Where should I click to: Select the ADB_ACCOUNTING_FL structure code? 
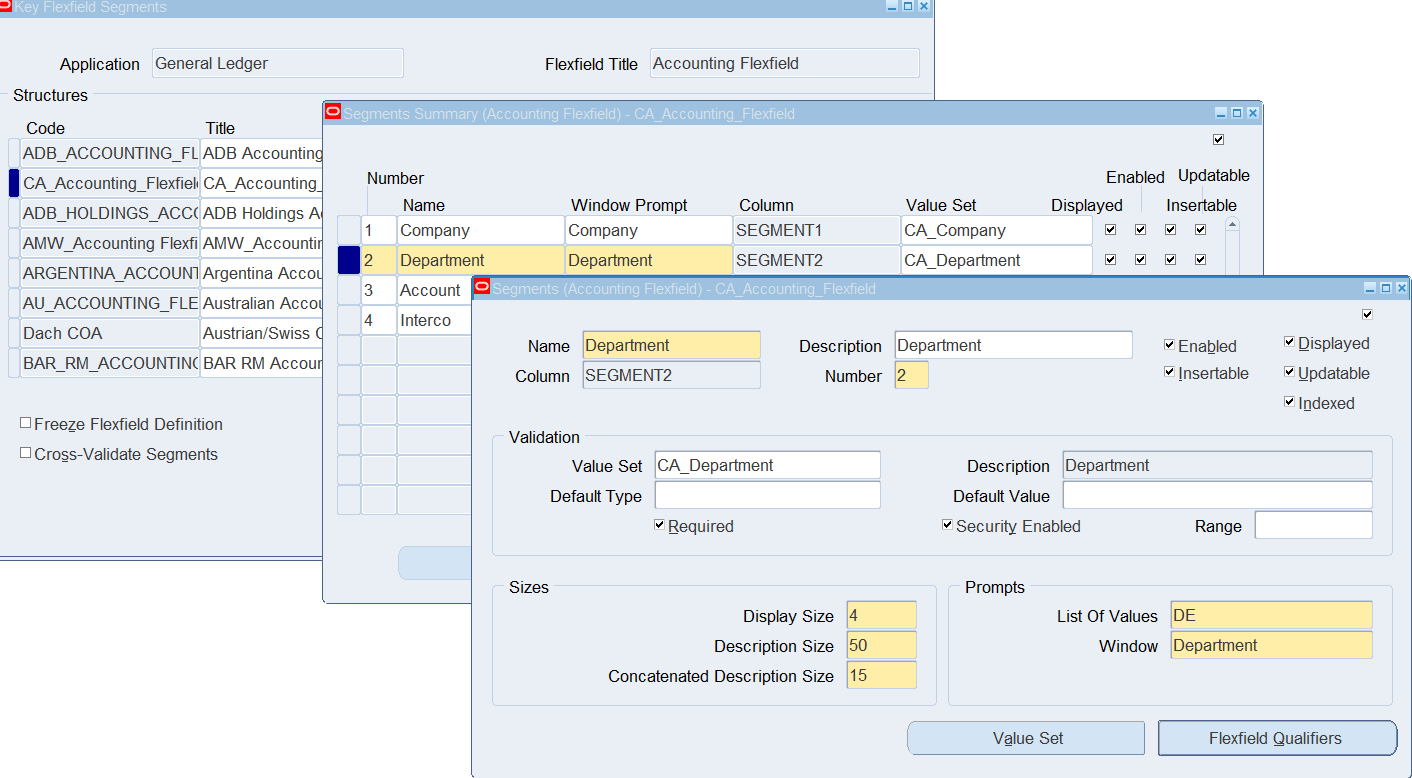pos(110,153)
